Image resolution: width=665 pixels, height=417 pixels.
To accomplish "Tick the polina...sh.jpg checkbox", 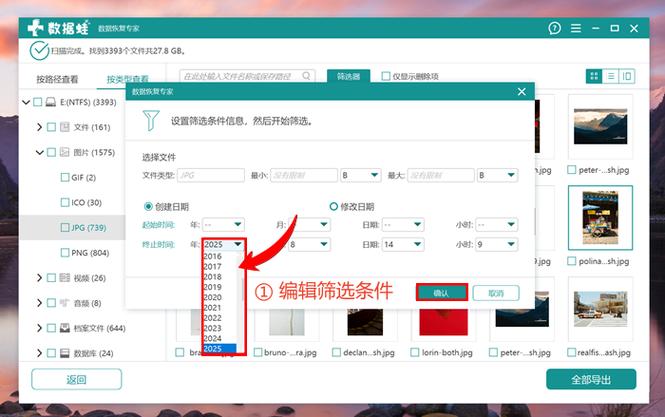I will (x=572, y=261).
